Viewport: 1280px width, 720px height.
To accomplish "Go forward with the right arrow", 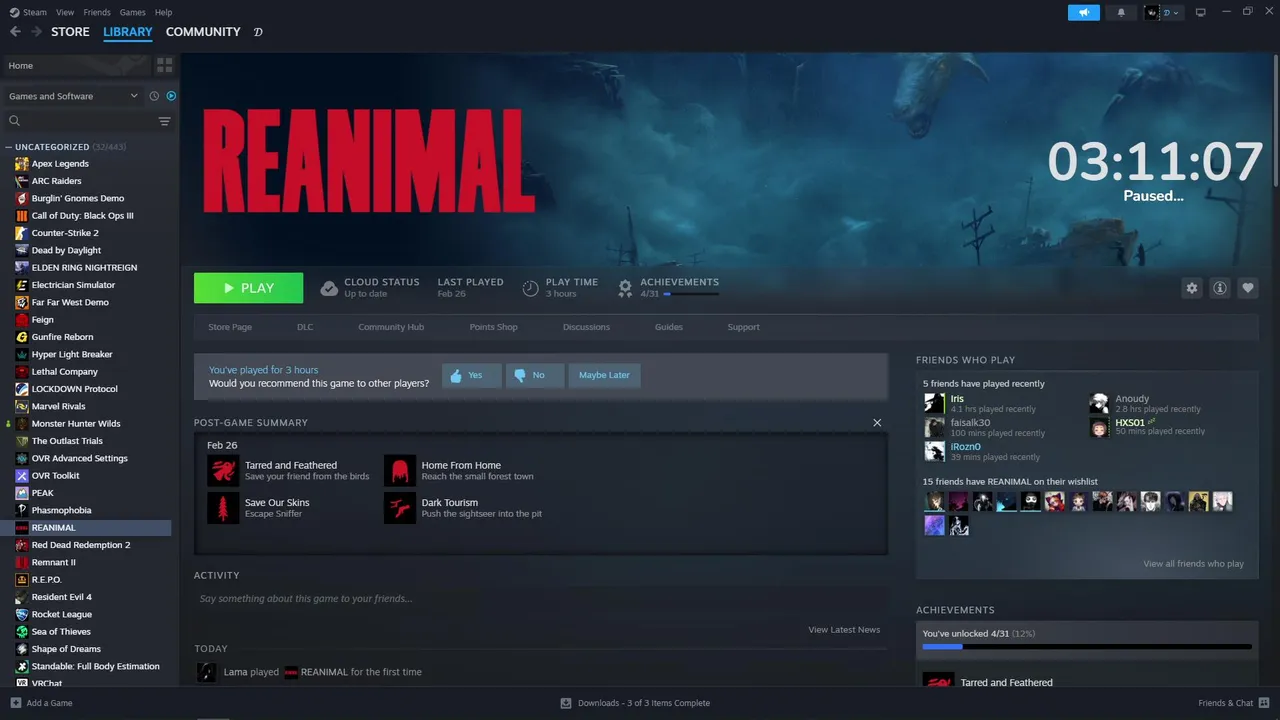I will [37, 32].
